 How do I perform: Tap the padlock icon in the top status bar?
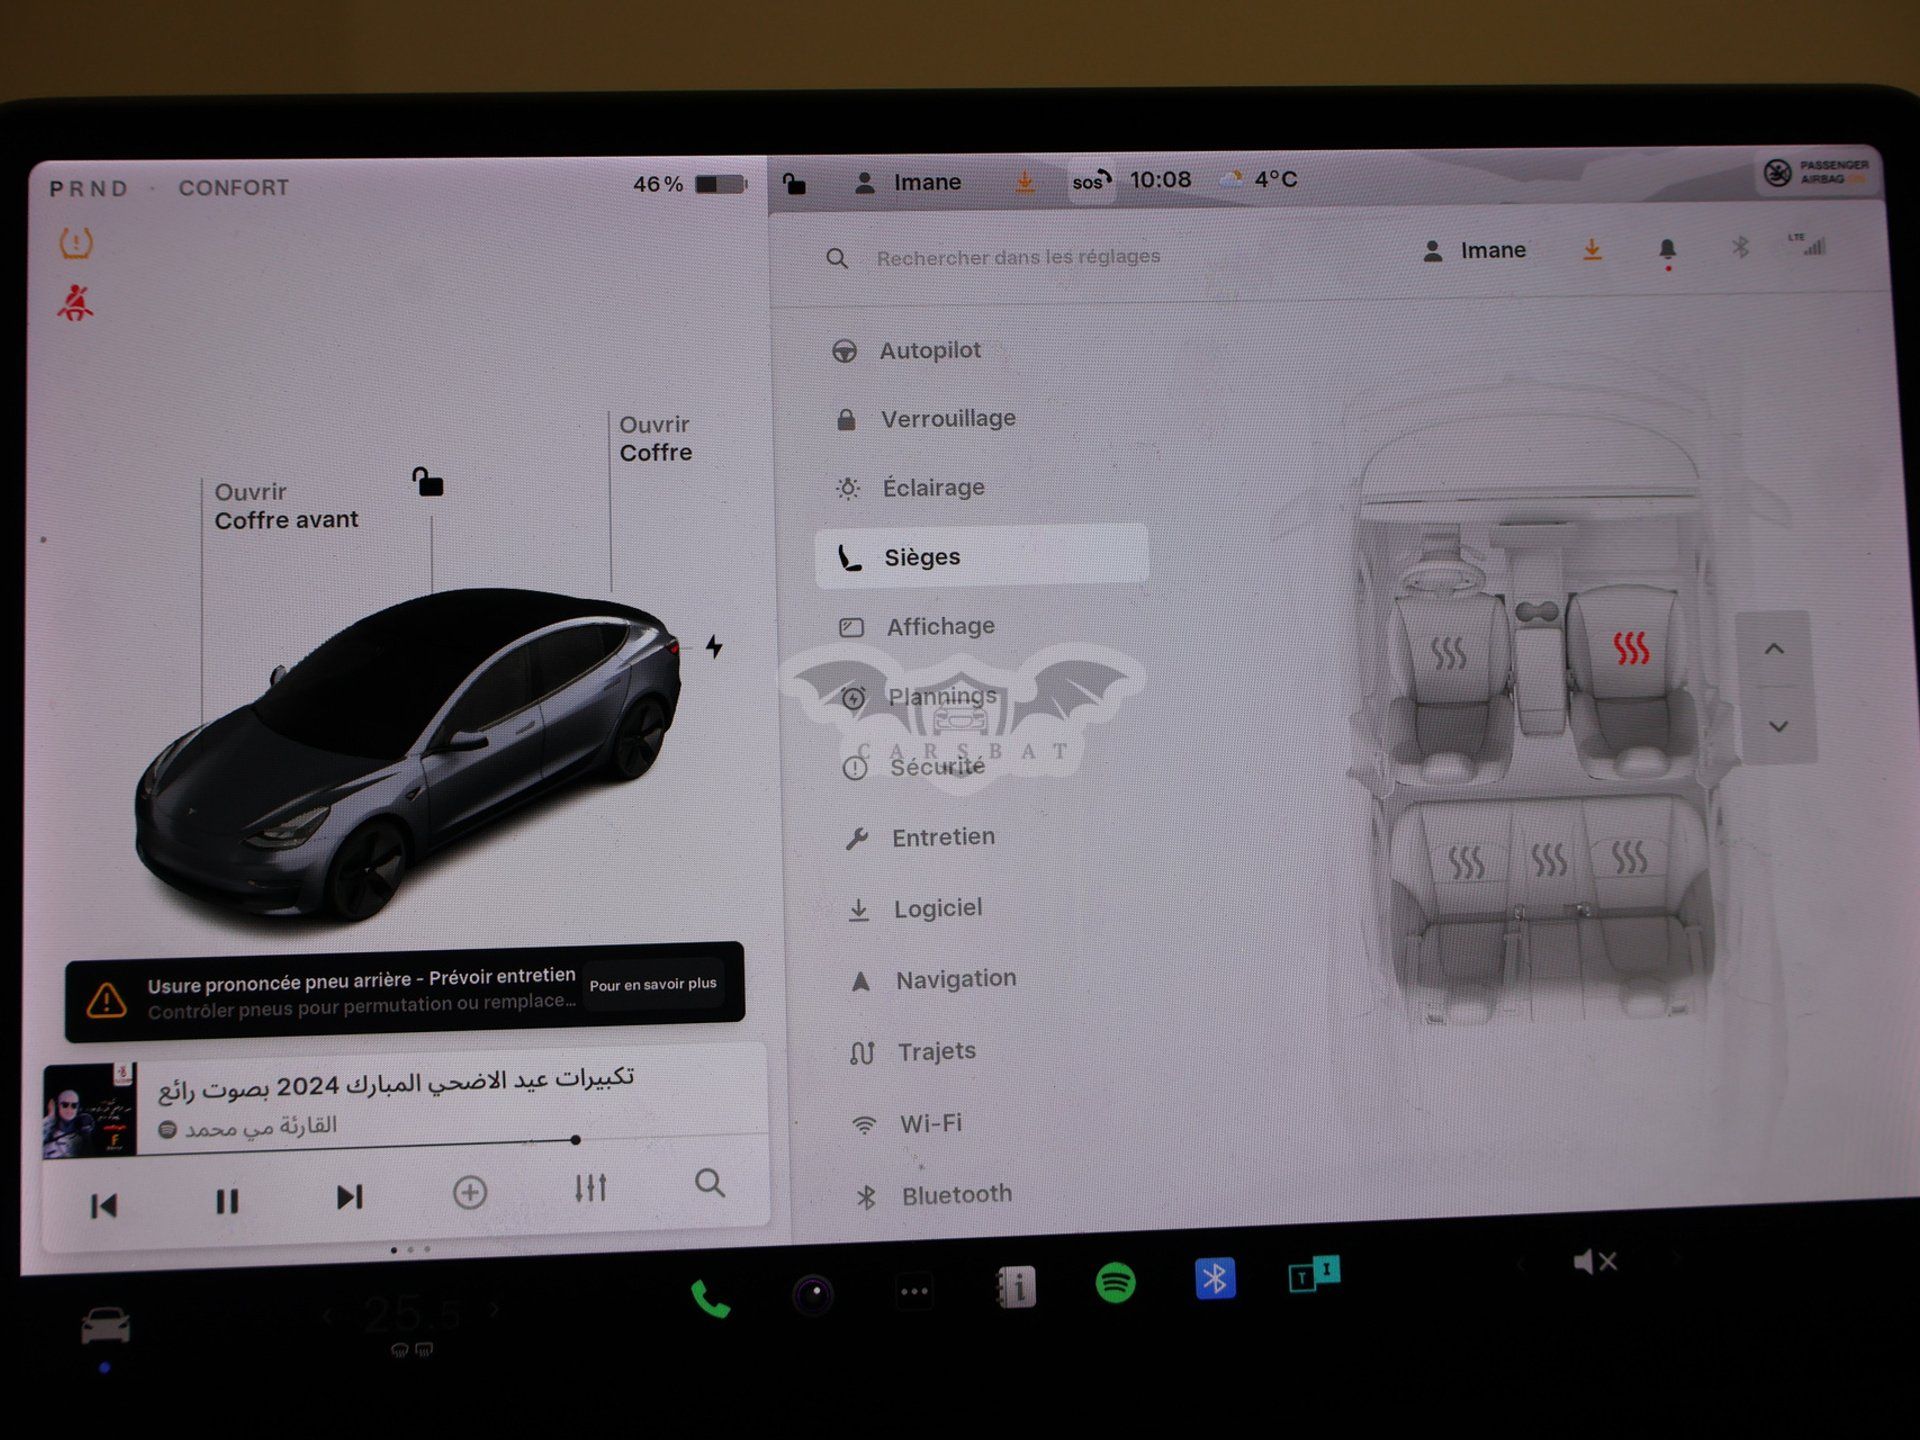click(x=794, y=184)
